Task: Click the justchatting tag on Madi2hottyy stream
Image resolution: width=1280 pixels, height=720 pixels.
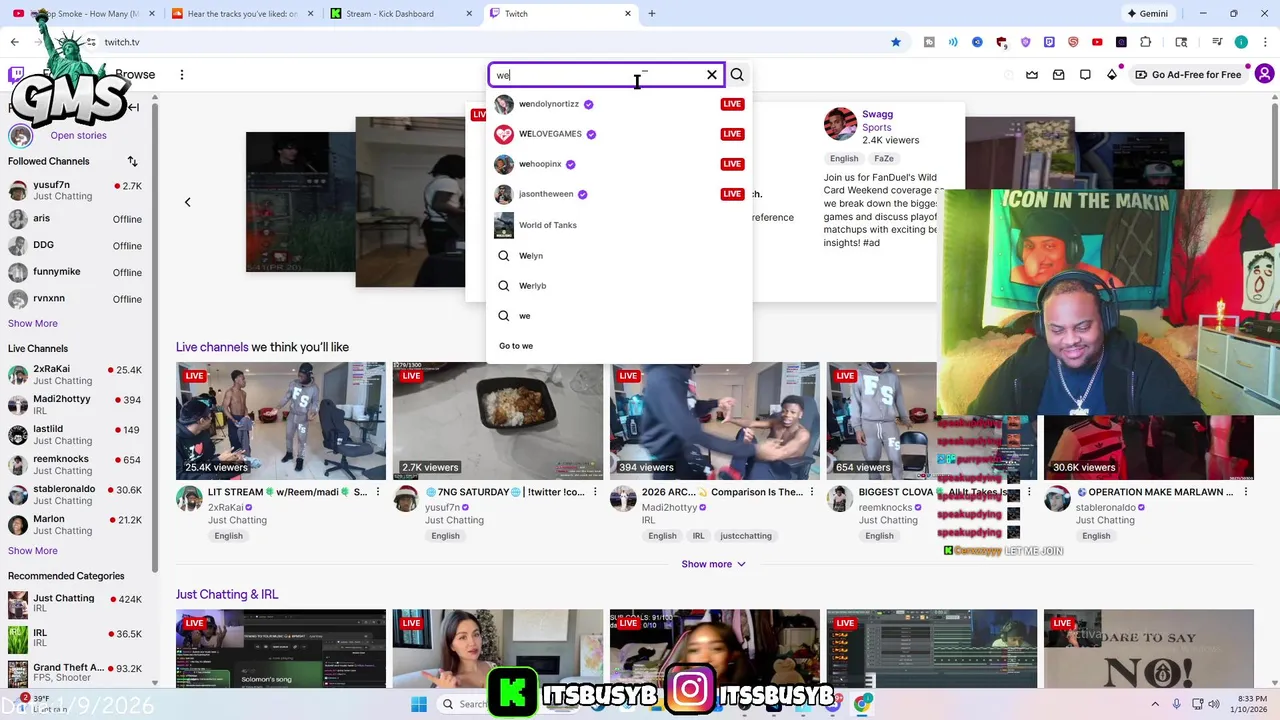Action: 746,536
